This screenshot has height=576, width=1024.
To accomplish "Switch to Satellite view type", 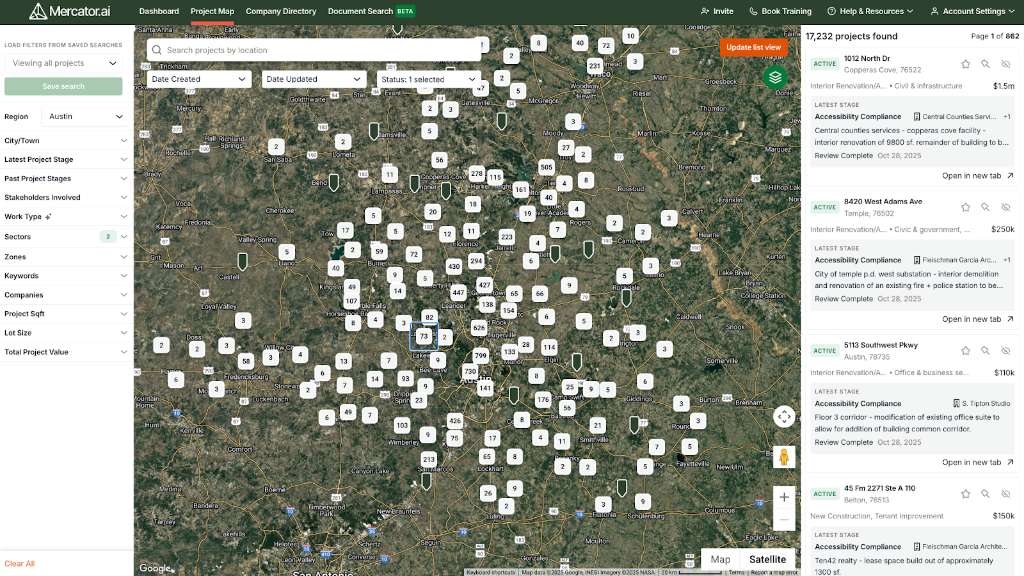I will click(x=767, y=559).
